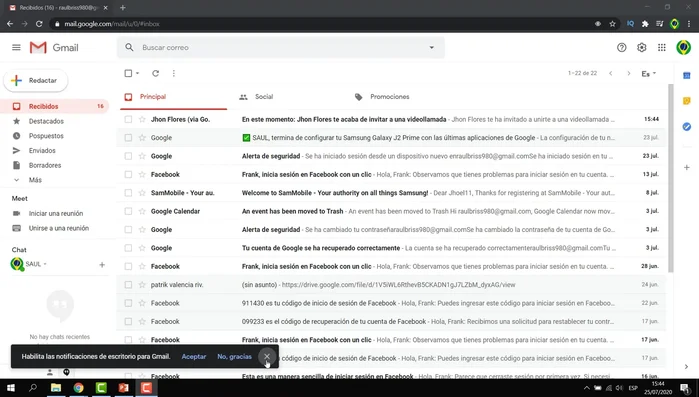Viewport: 699px width, 397px height.
Task: Open the Help question mark icon
Action: click(621, 47)
